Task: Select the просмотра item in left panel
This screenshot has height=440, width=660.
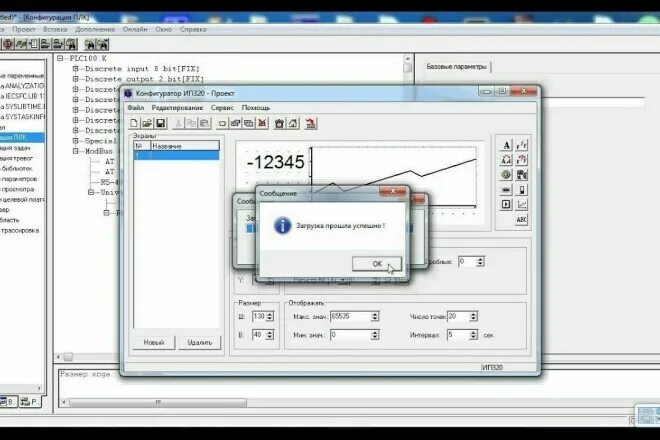Action: [17, 189]
